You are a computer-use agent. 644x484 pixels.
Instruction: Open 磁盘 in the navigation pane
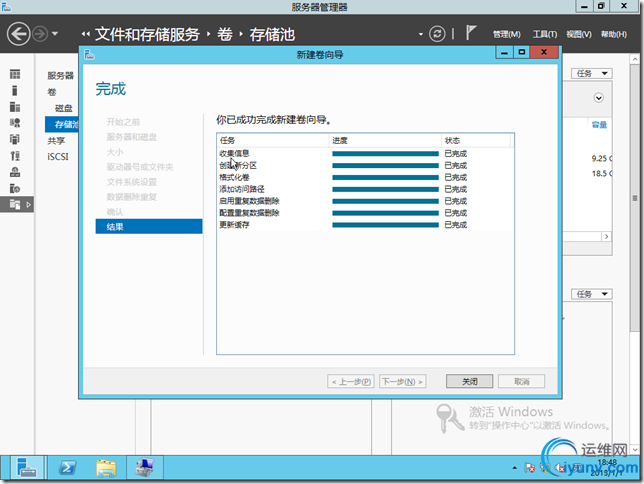(x=64, y=108)
